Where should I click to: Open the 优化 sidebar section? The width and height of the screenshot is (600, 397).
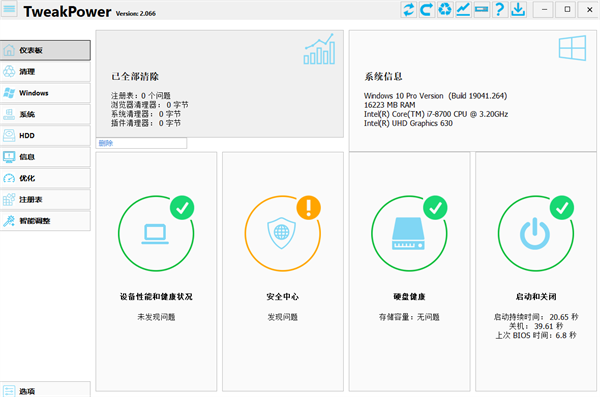(x=45, y=178)
